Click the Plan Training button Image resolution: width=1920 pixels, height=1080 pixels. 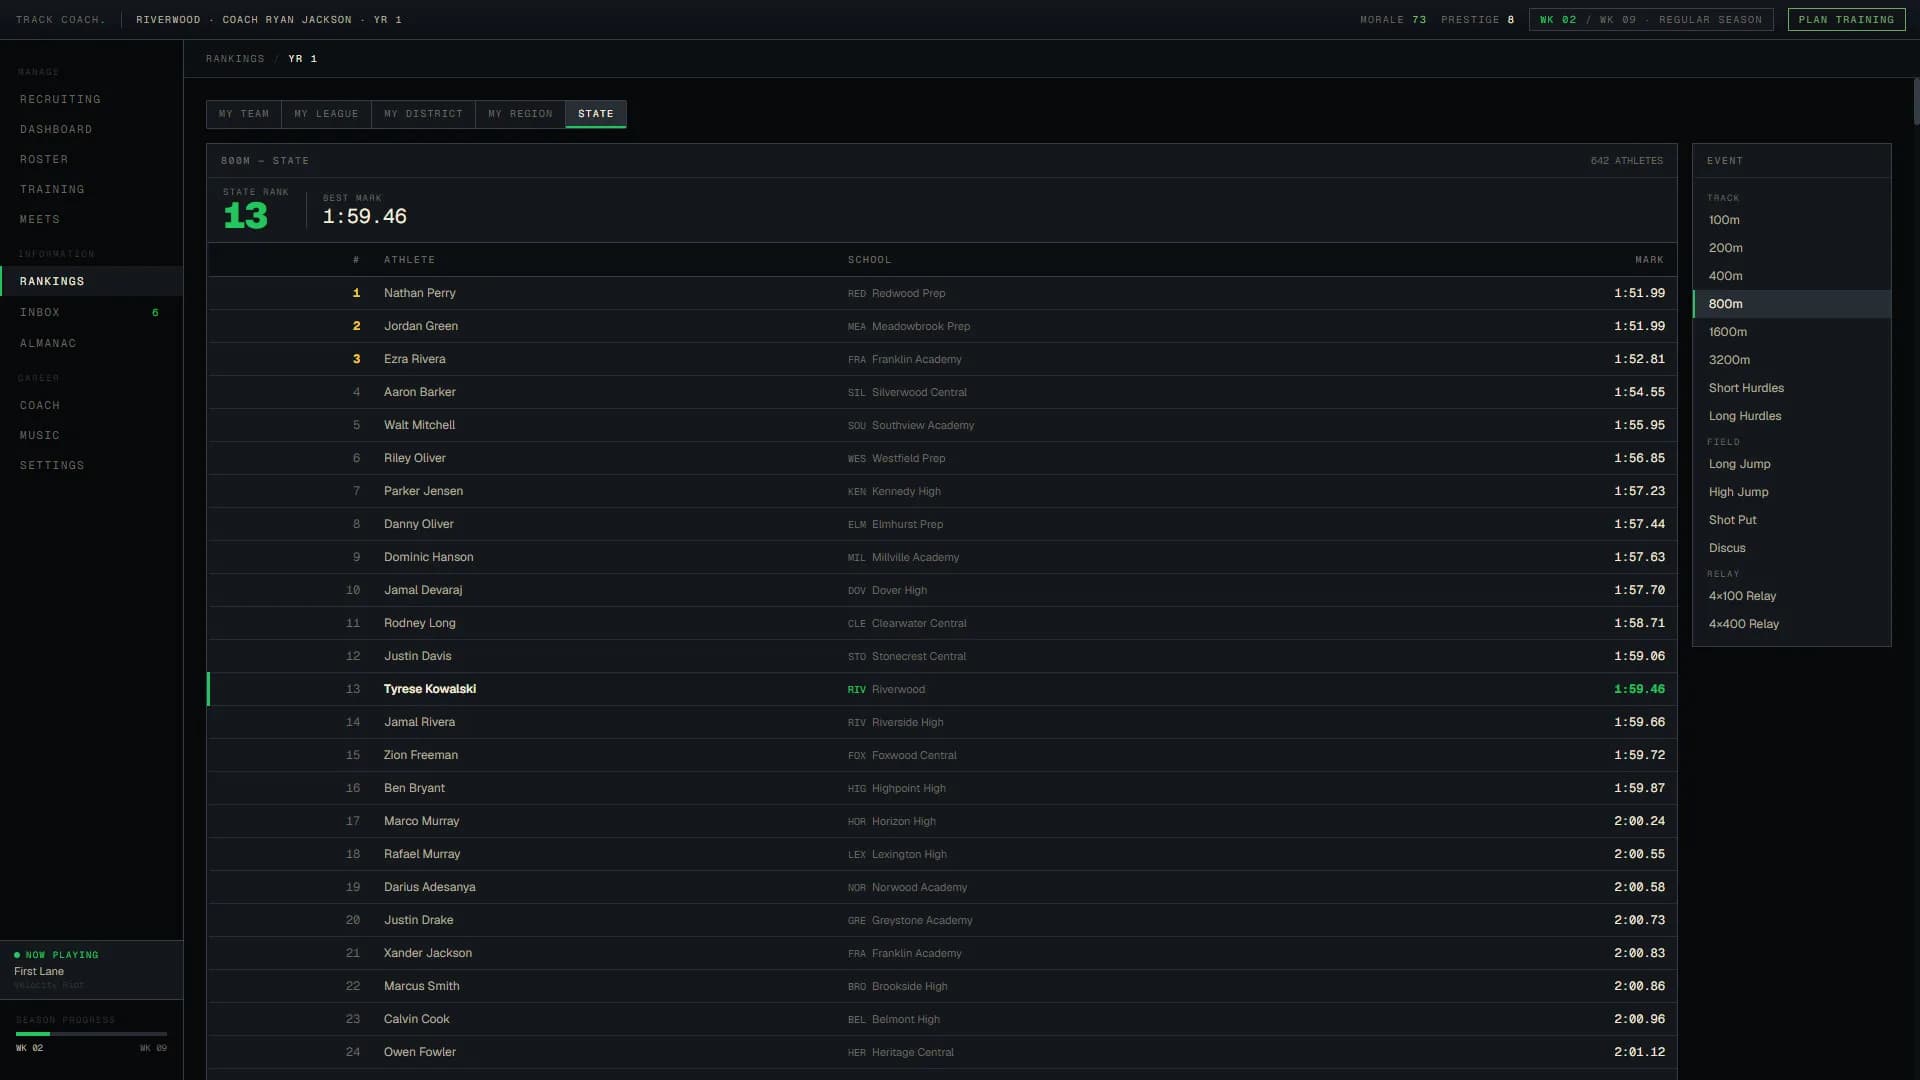pyautogui.click(x=1846, y=19)
